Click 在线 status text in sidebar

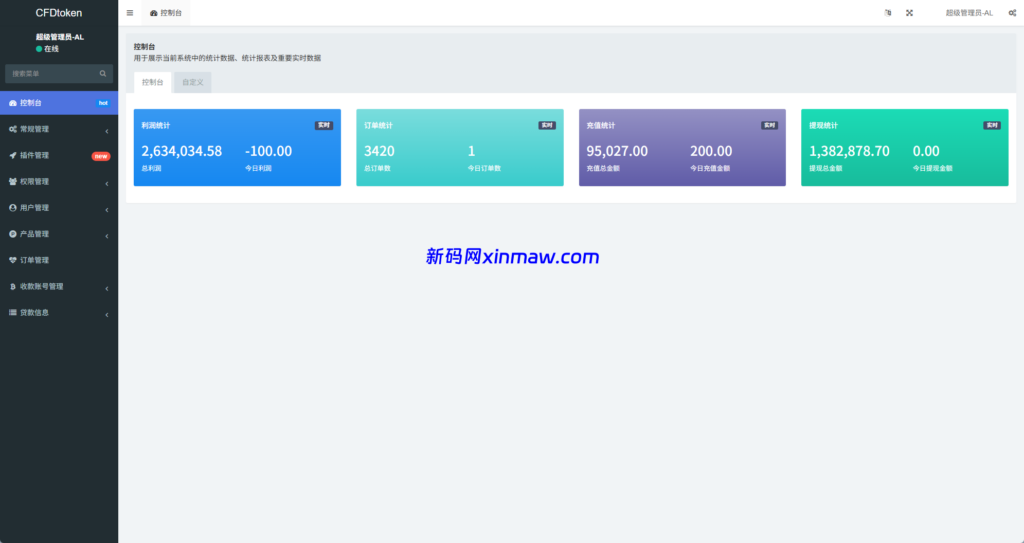[x=52, y=49]
